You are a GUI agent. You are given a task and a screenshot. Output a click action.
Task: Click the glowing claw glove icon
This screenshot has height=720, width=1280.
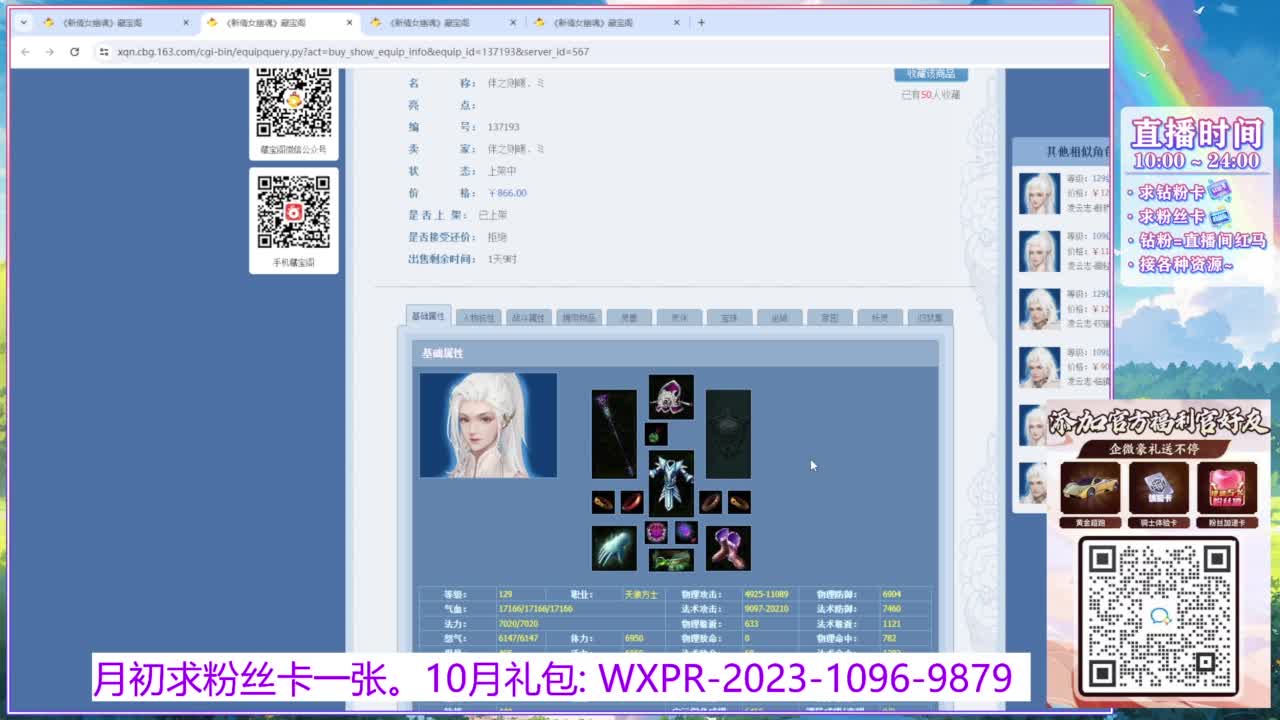[x=613, y=548]
